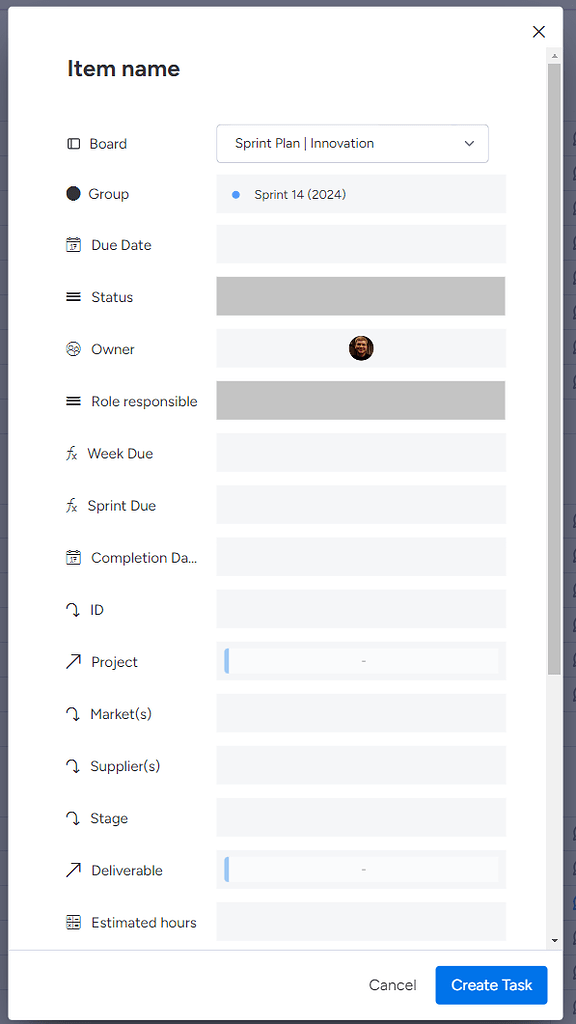576x1024 pixels.
Task: Expand the Project connected item selector
Action: pos(360,661)
